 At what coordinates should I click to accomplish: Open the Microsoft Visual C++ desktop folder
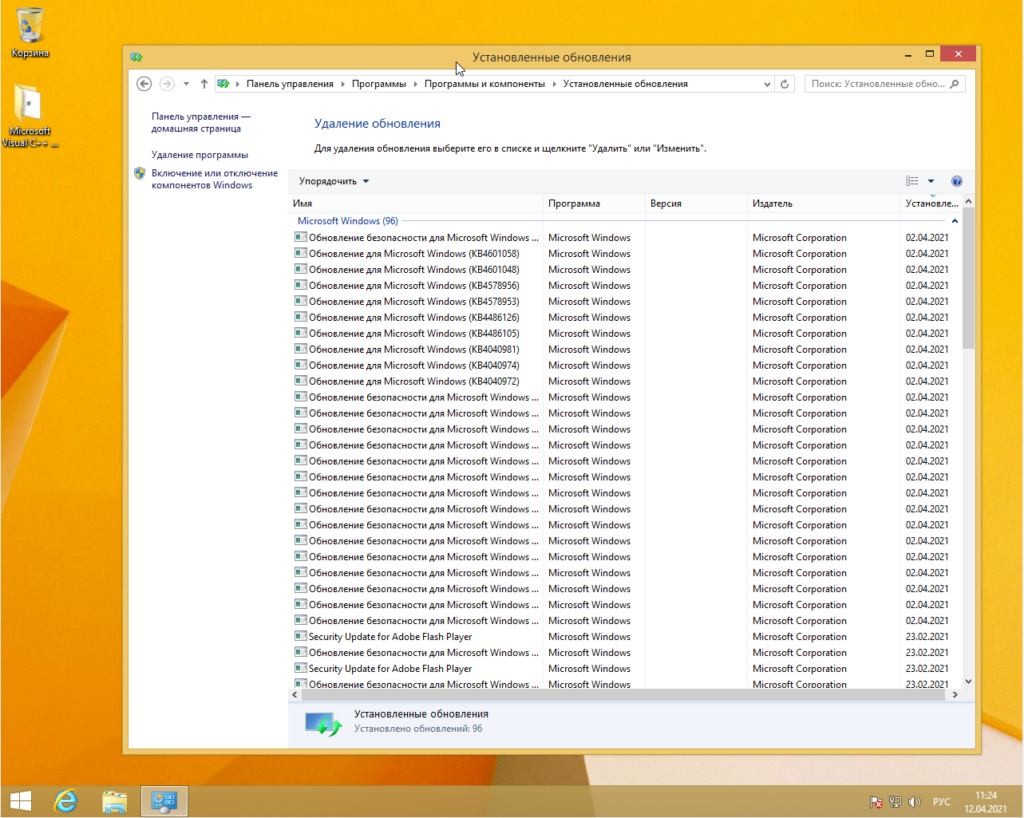click(x=29, y=116)
